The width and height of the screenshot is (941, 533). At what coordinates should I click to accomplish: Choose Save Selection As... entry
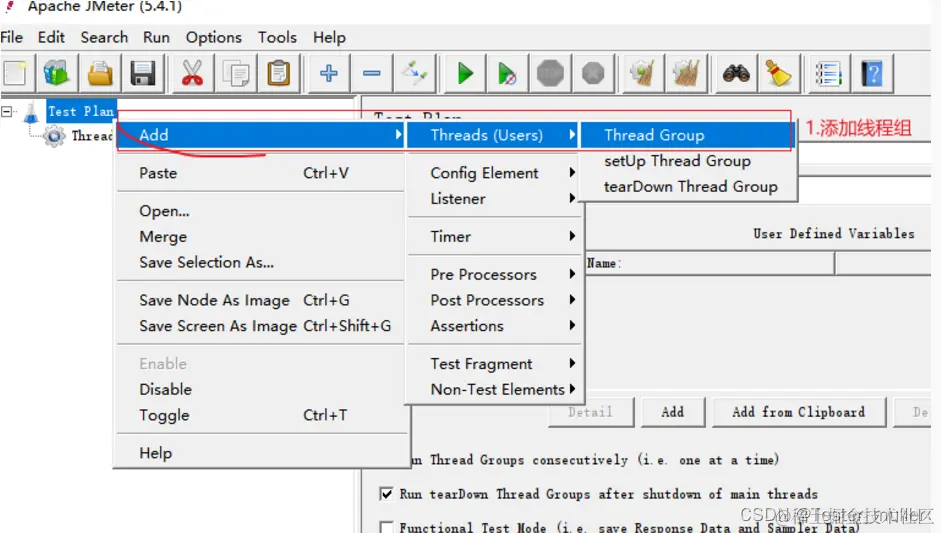pyautogui.click(x=260, y=262)
